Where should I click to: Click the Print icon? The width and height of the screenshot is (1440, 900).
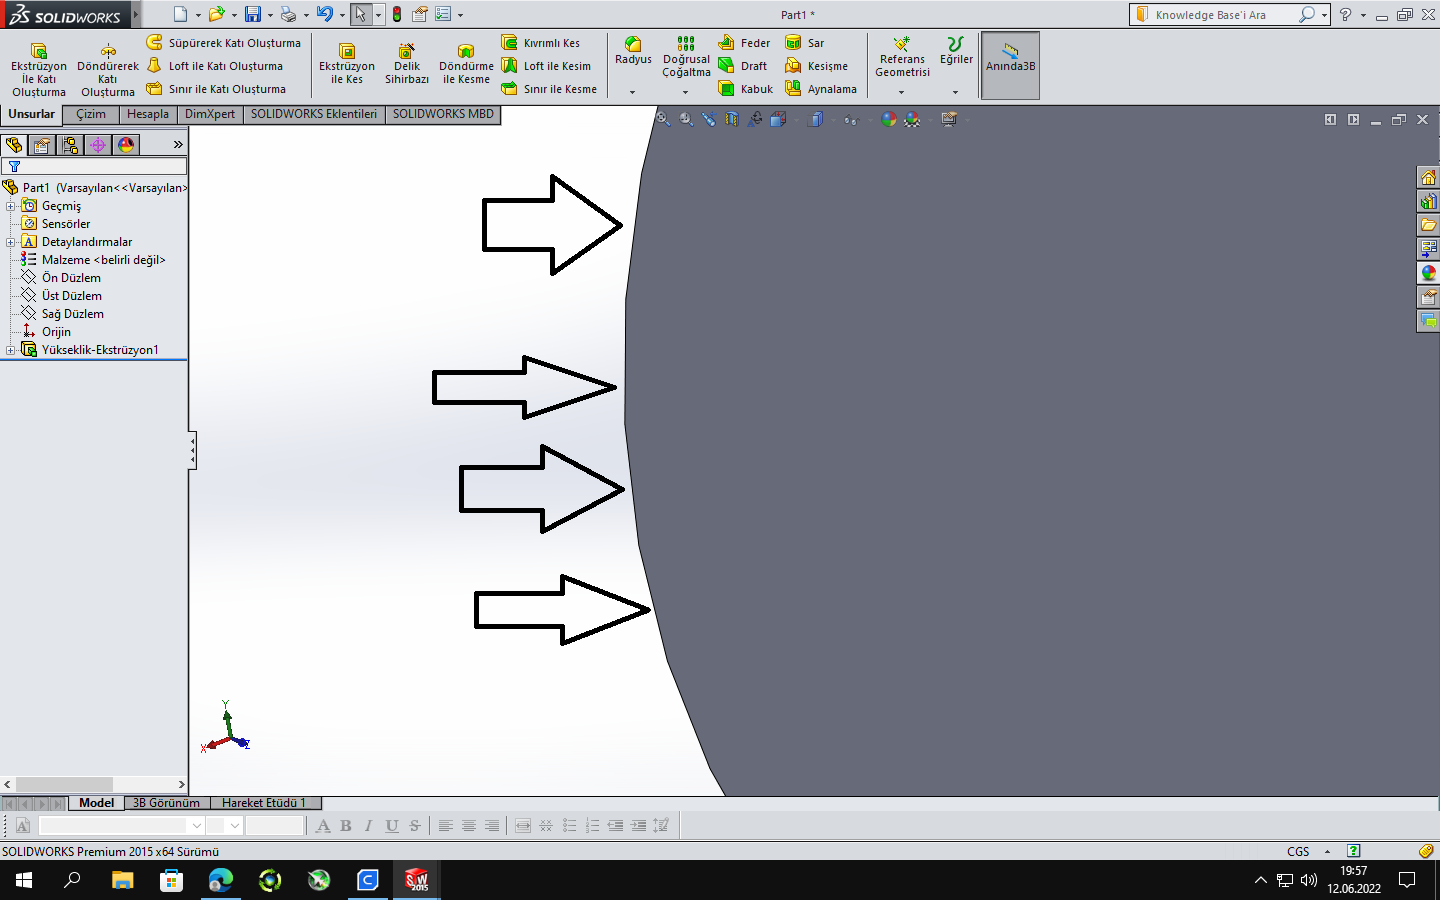coord(288,14)
